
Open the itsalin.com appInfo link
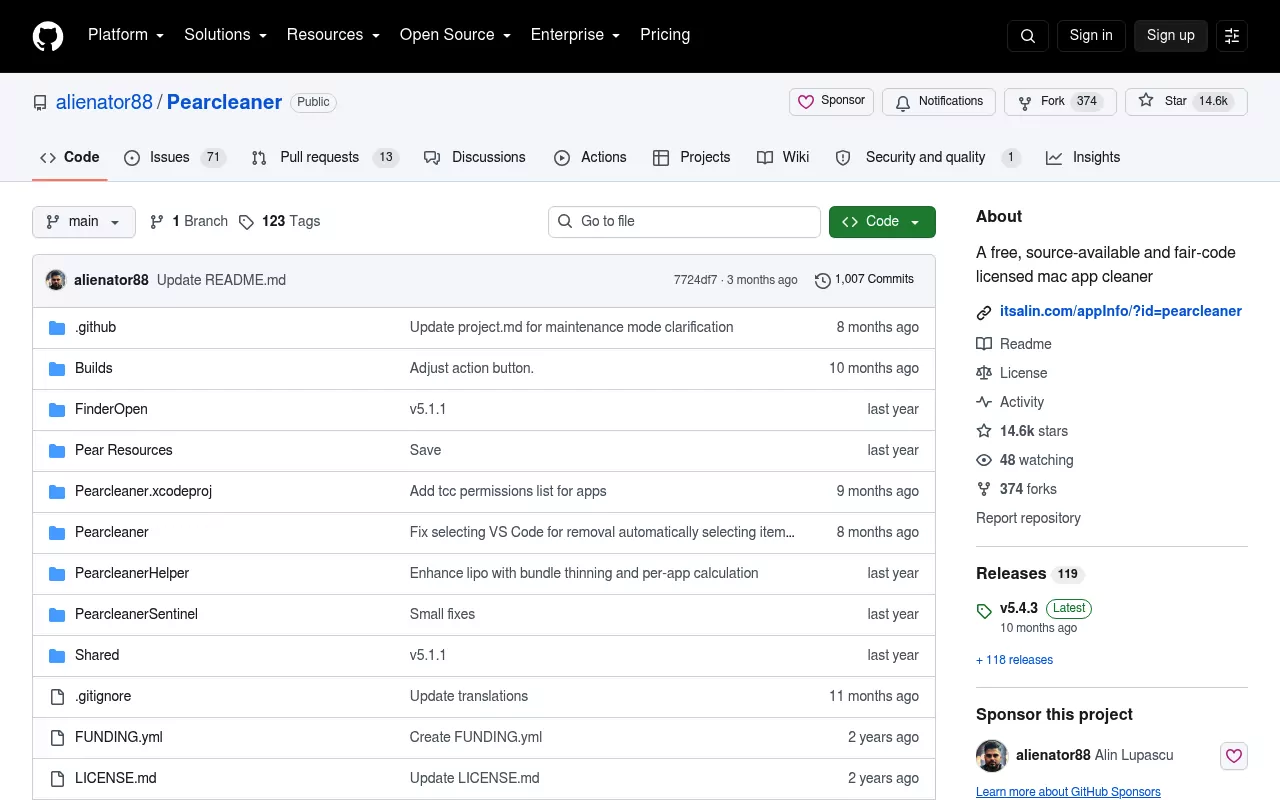pyautogui.click(x=1121, y=312)
